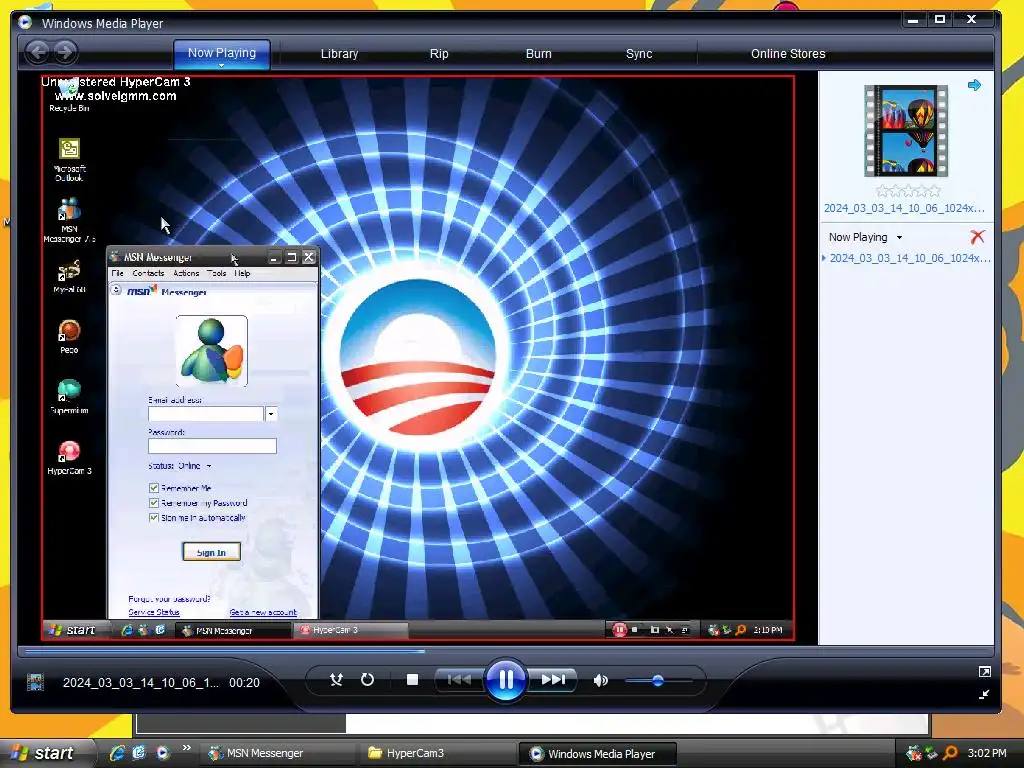Image resolution: width=1024 pixels, height=768 pixels.
Task: Click Windows Media Player title bar icon
Action: click(25, 22)
